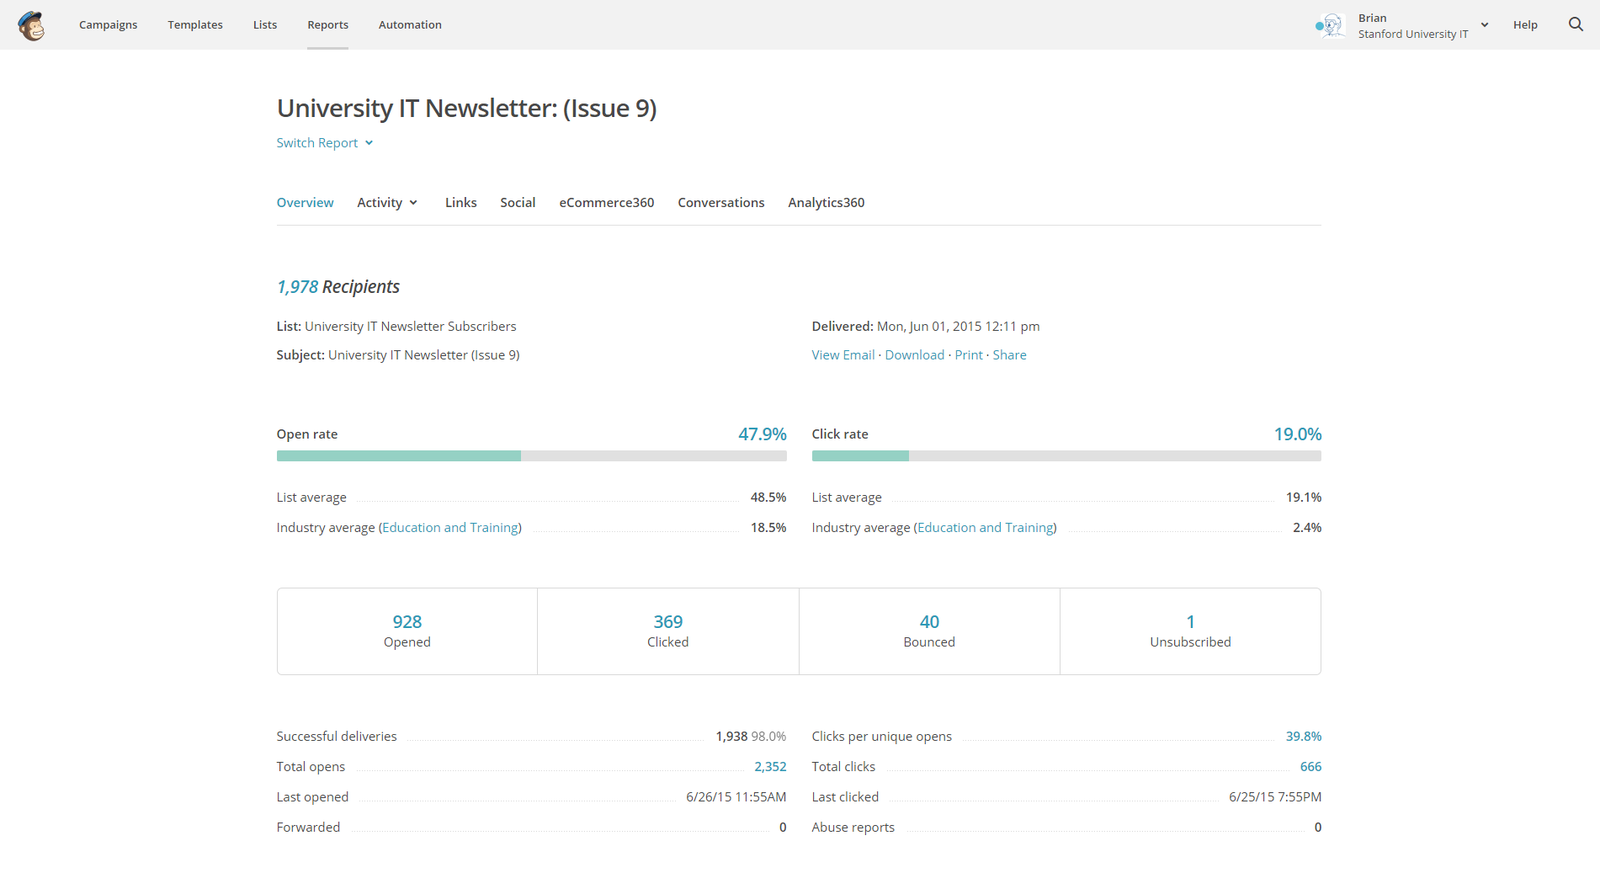The image size is (1600, 873).
Task: Click the Help link
Action: click(1525, 25)
